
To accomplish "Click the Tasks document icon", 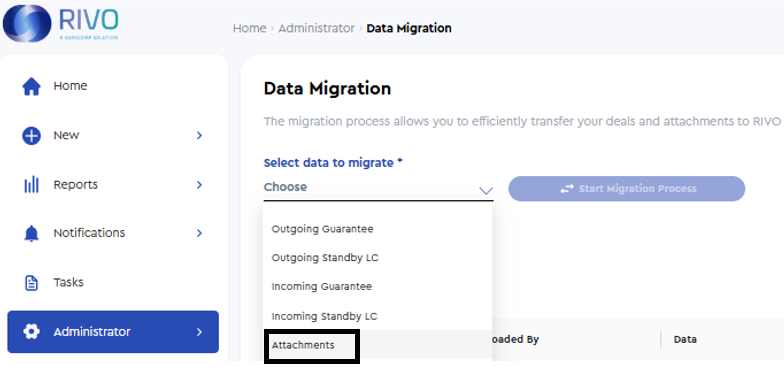I will click(x=32, y=283).
